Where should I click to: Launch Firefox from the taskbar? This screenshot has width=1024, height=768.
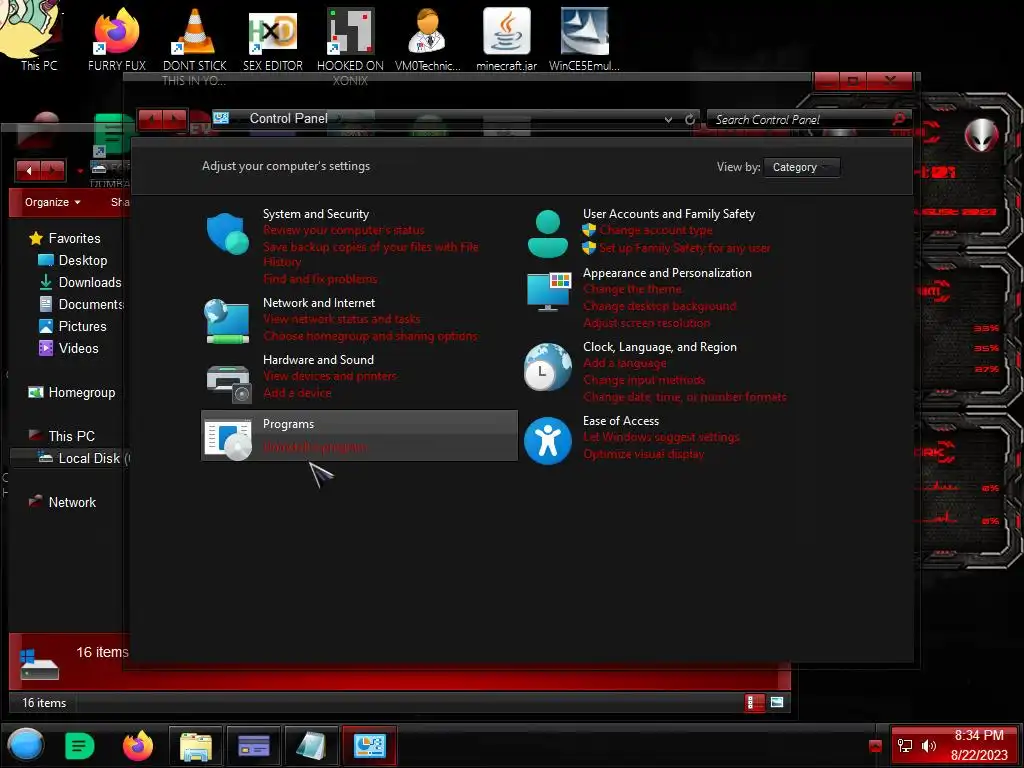pos(138,746)
